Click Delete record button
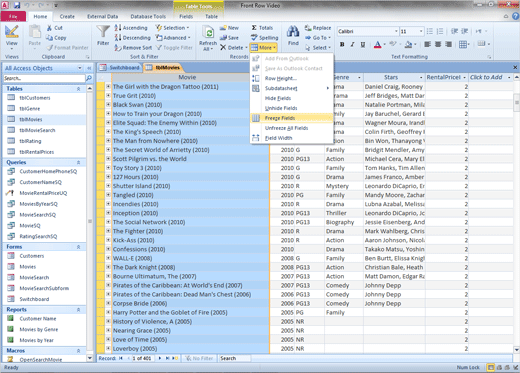 tap(232, 48)
